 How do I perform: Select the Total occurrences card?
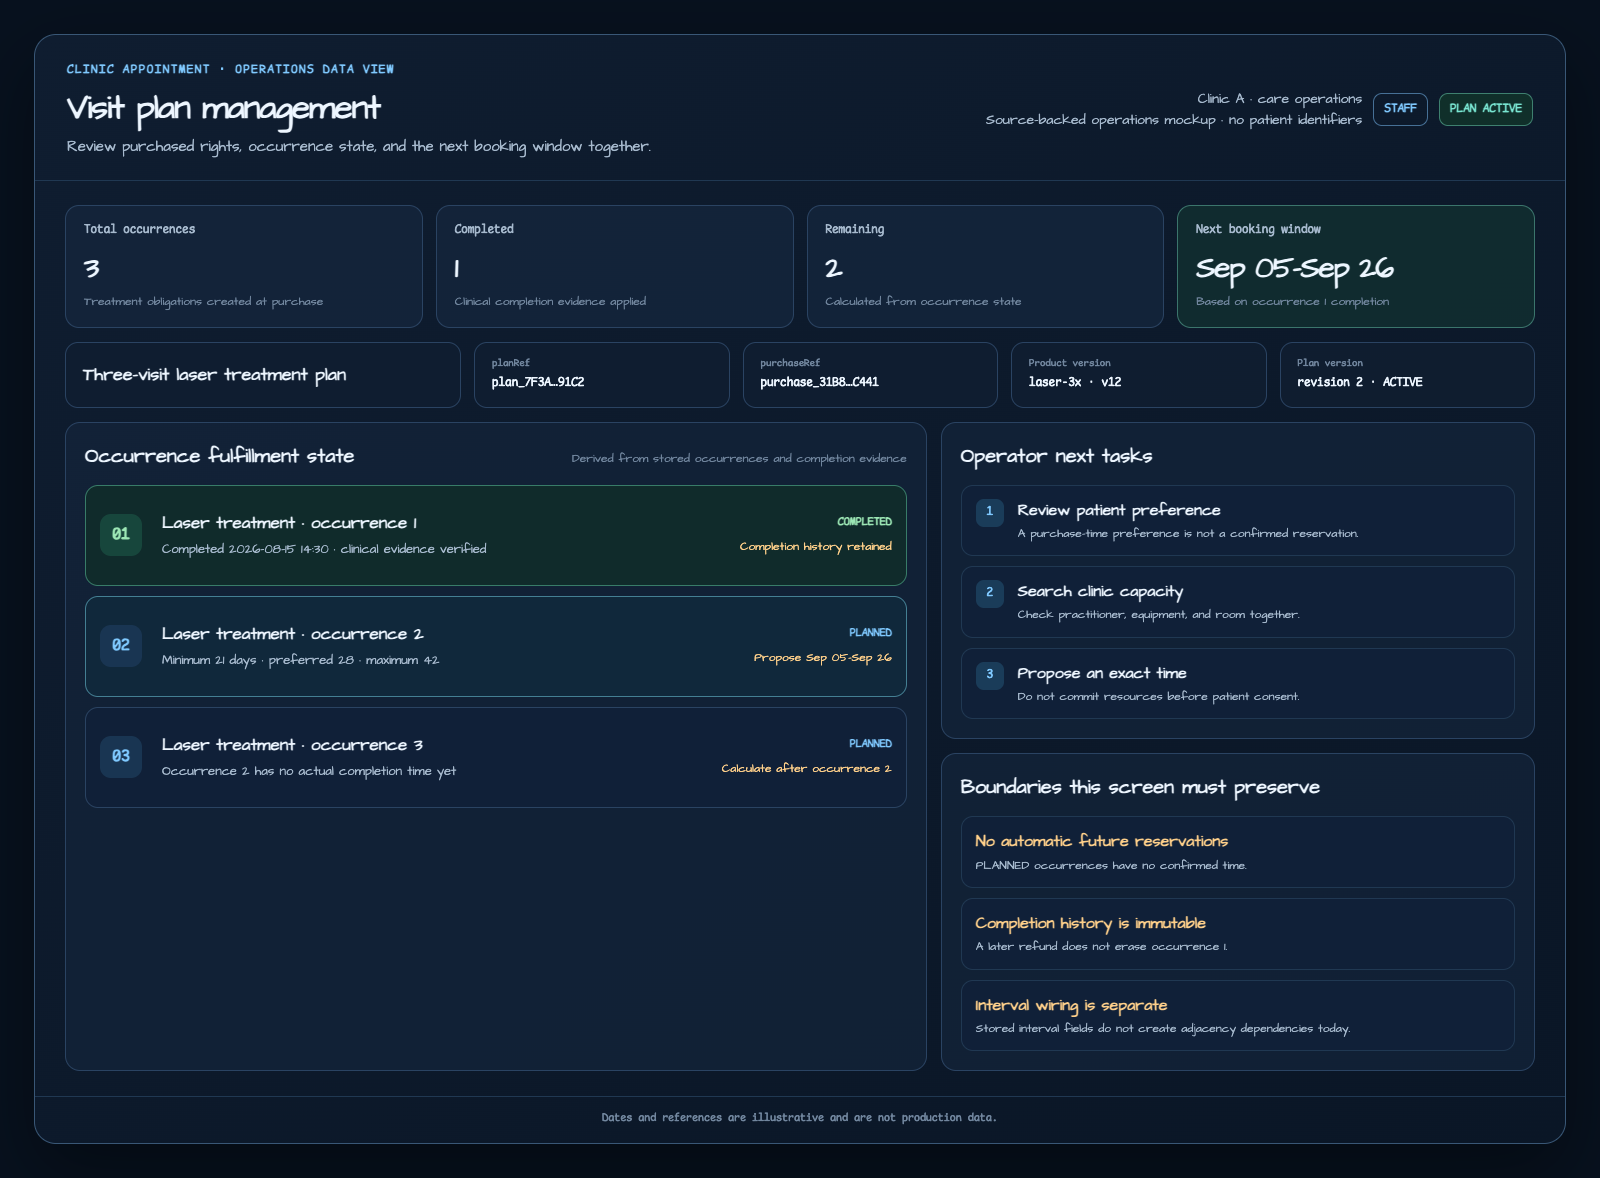point(244,266)
